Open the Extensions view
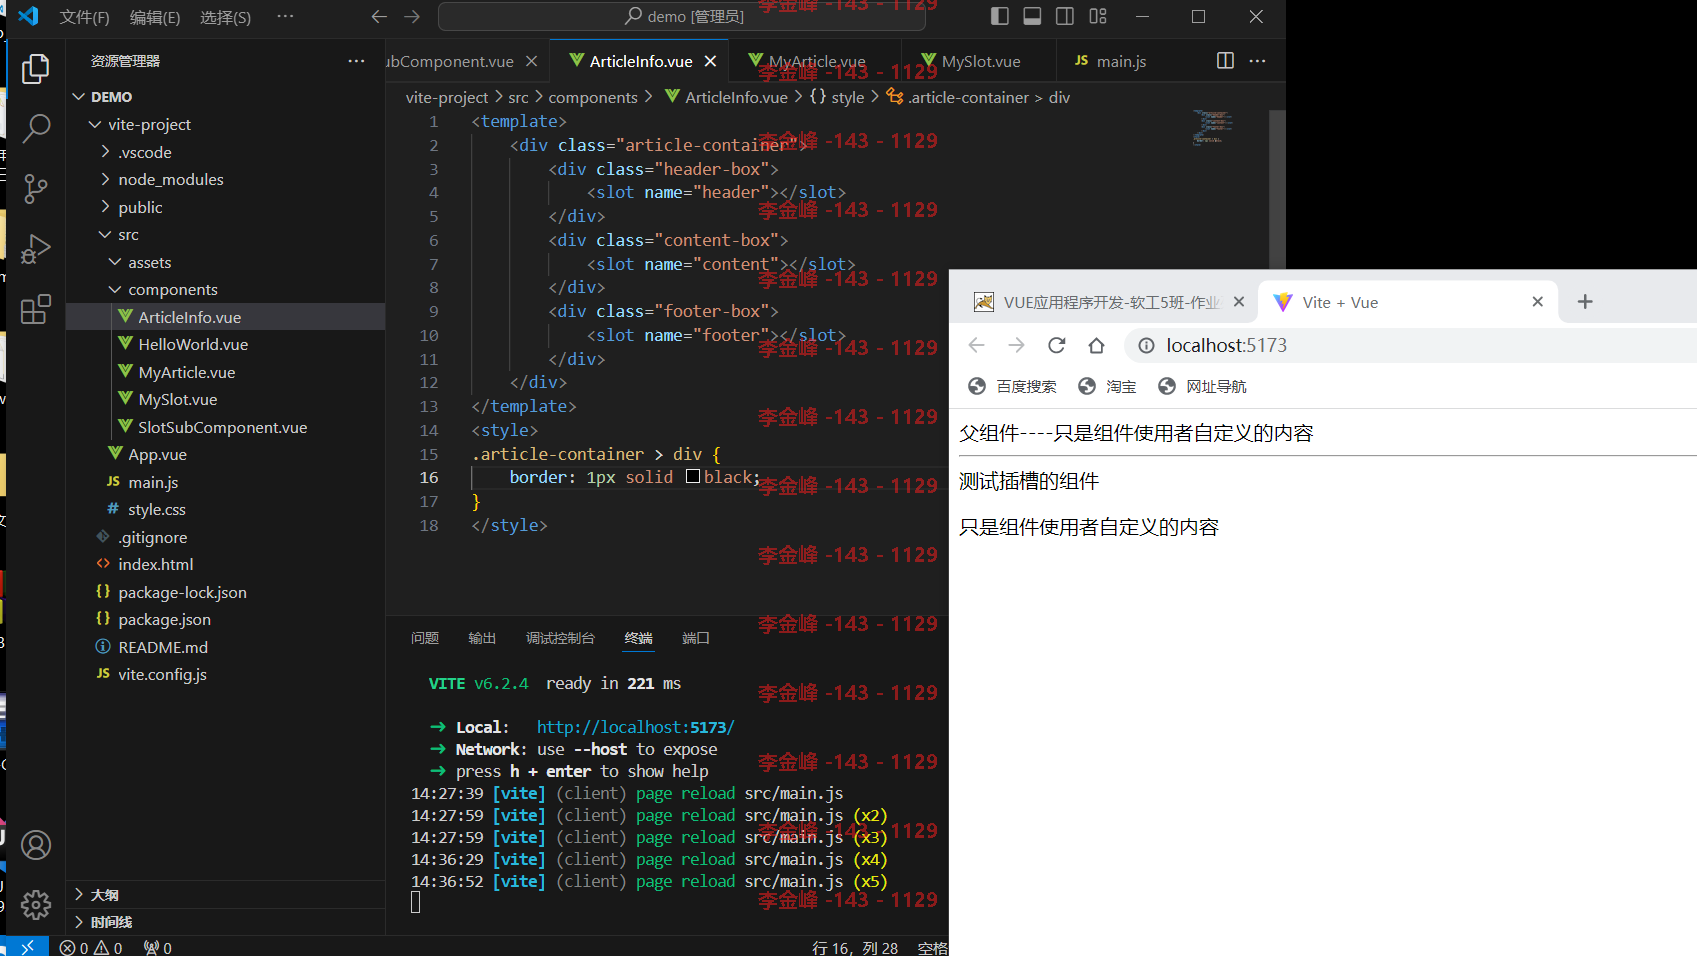 click(x=36, y=309)
